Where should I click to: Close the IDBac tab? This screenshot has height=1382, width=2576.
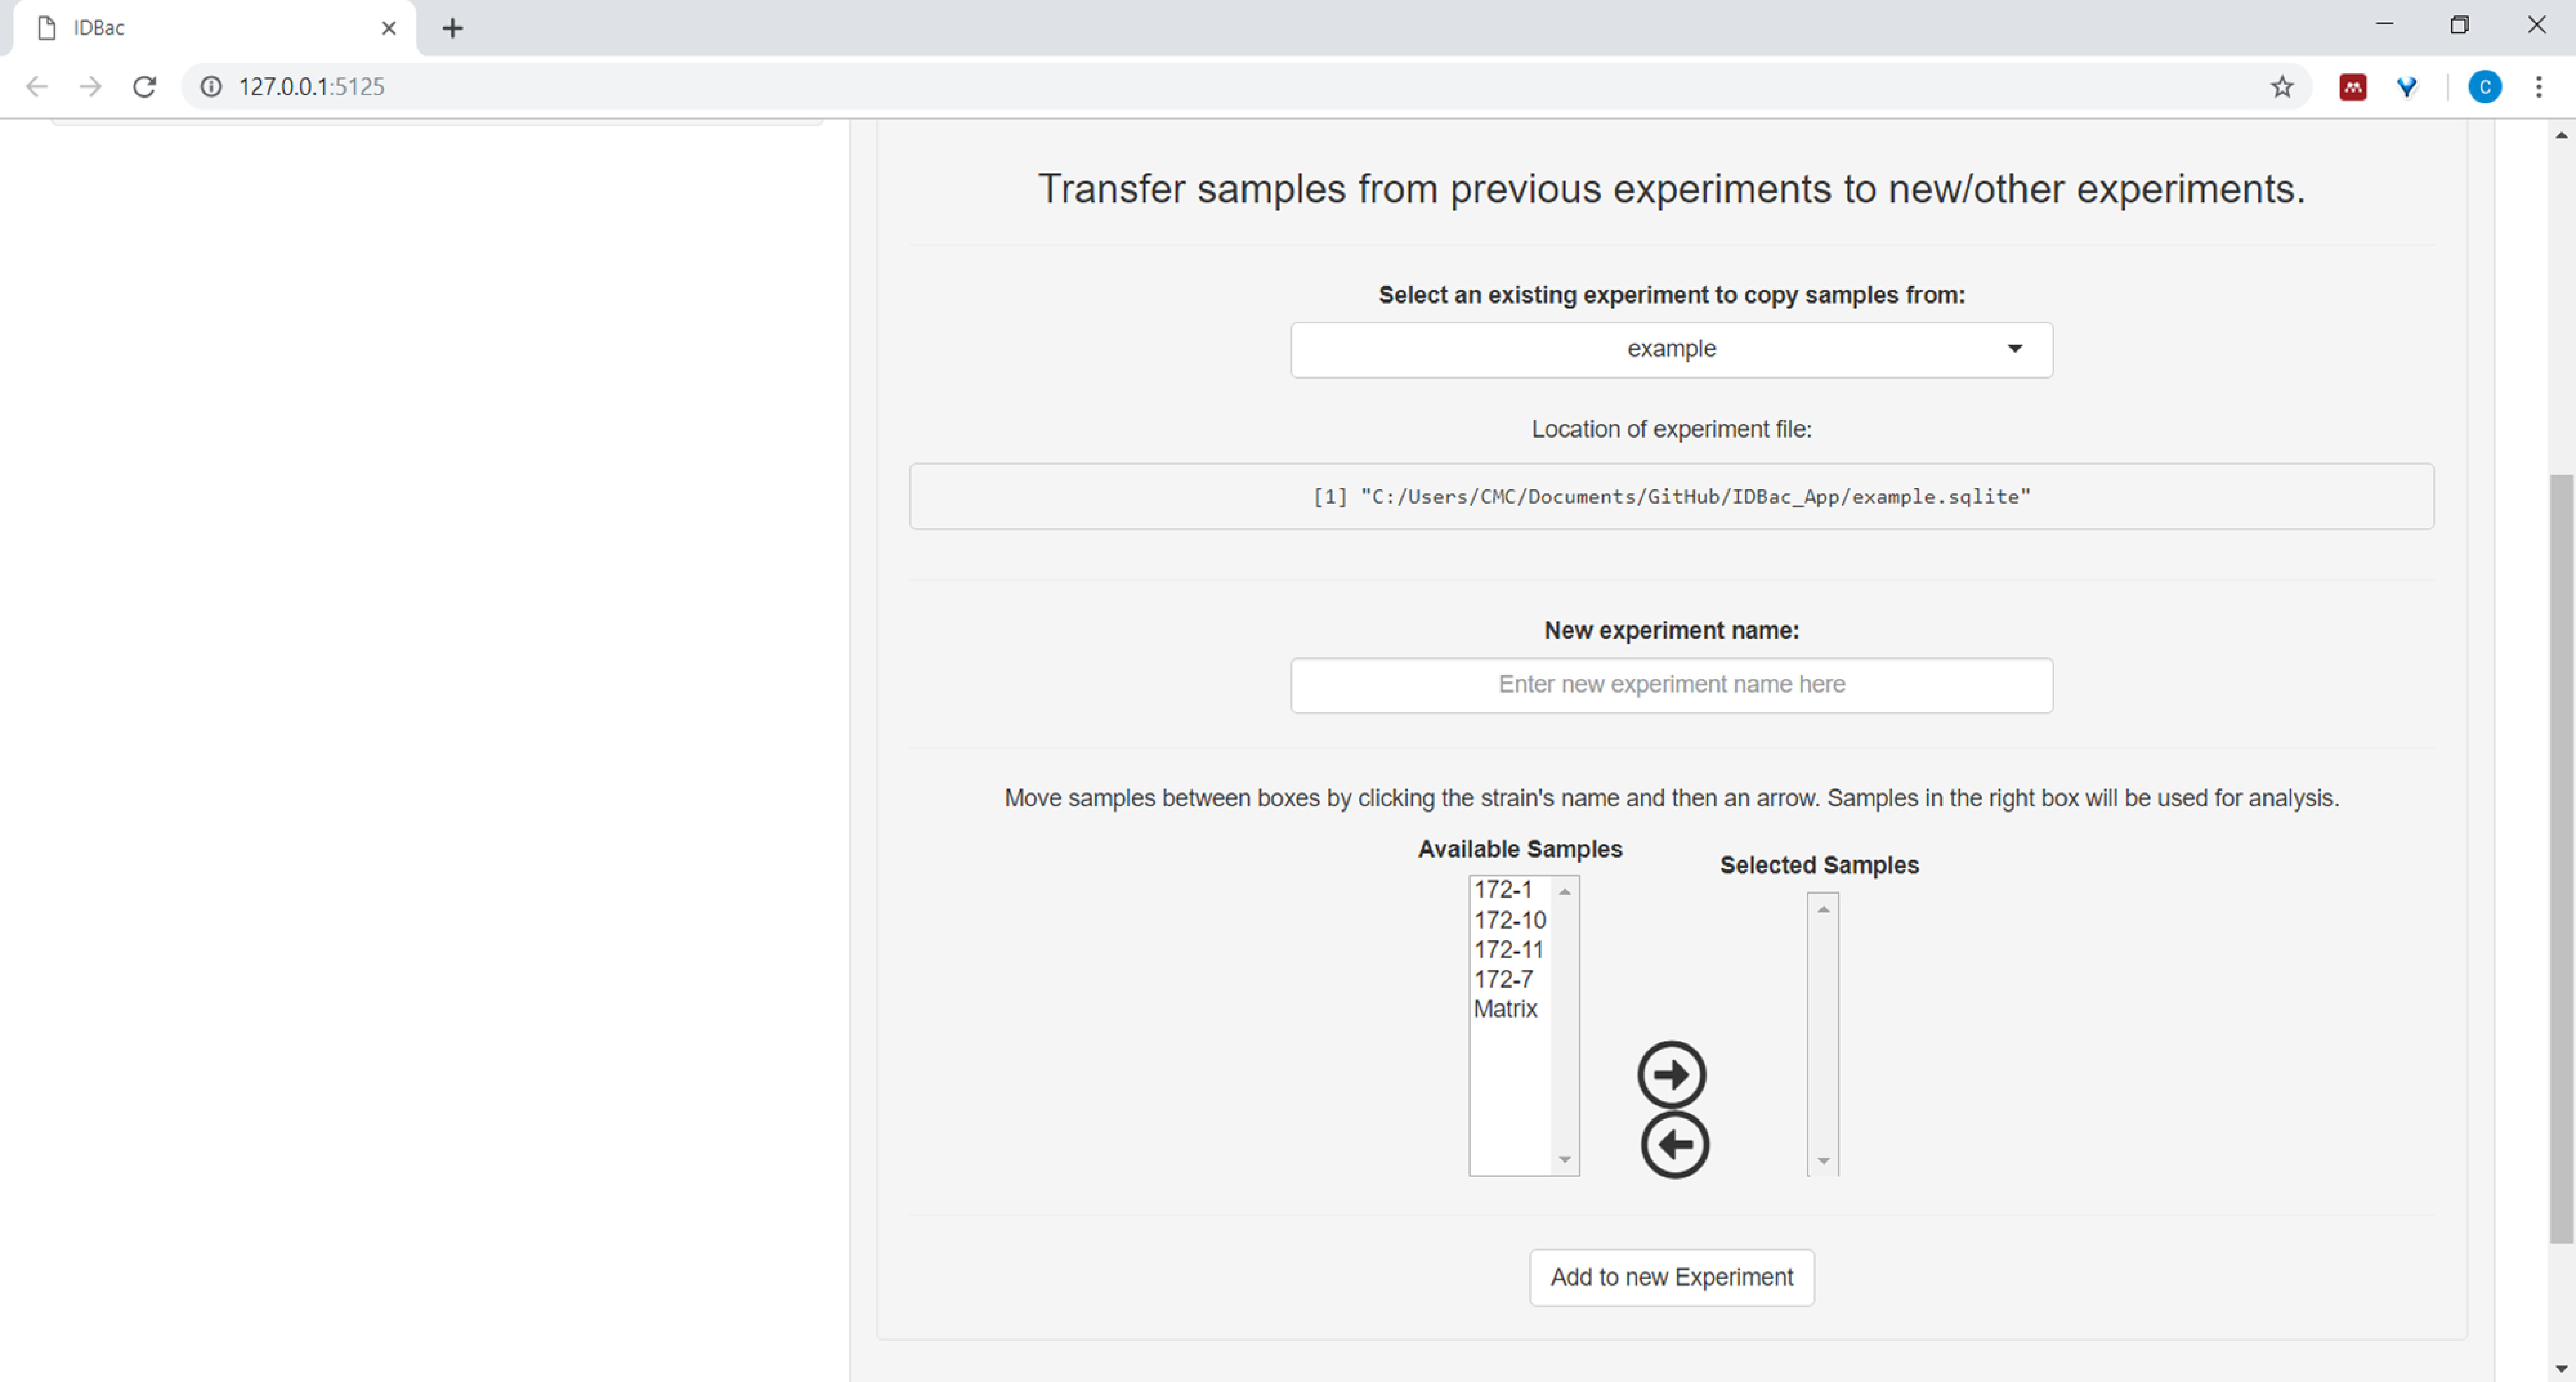click(389, 28)
